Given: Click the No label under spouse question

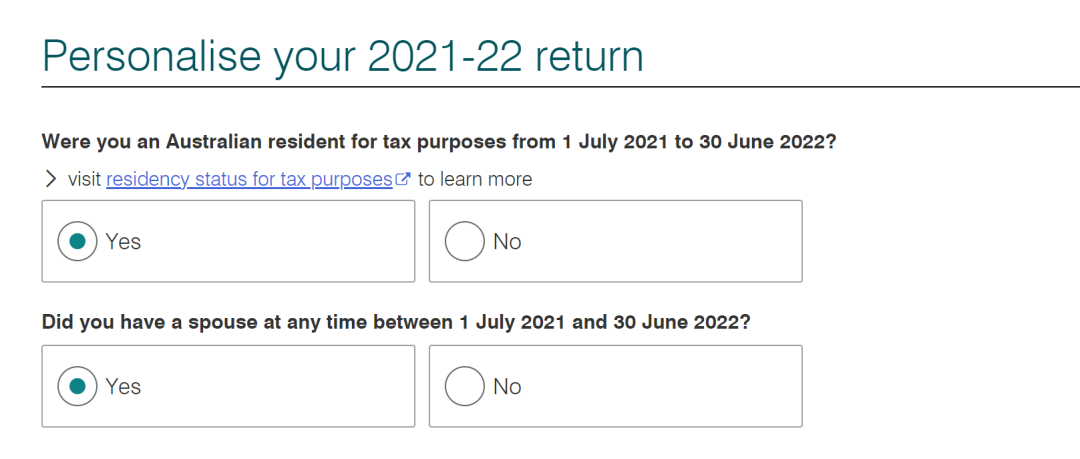Looking at the screenshot, I should coord(508,386).
